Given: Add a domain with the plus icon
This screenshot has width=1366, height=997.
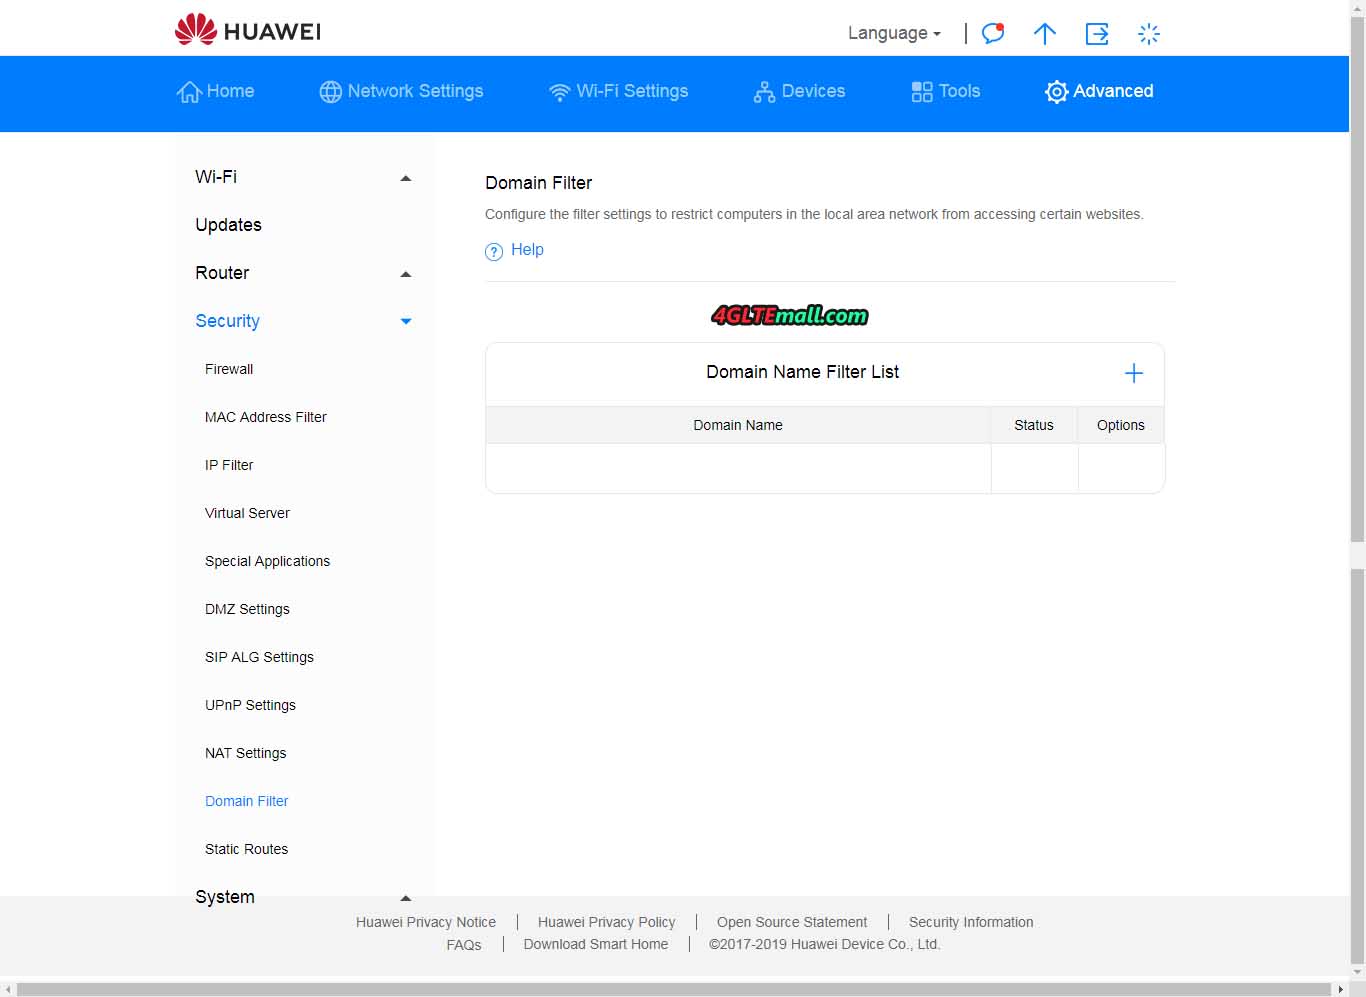Looking at the screenshot, I should pos(1133,373).
